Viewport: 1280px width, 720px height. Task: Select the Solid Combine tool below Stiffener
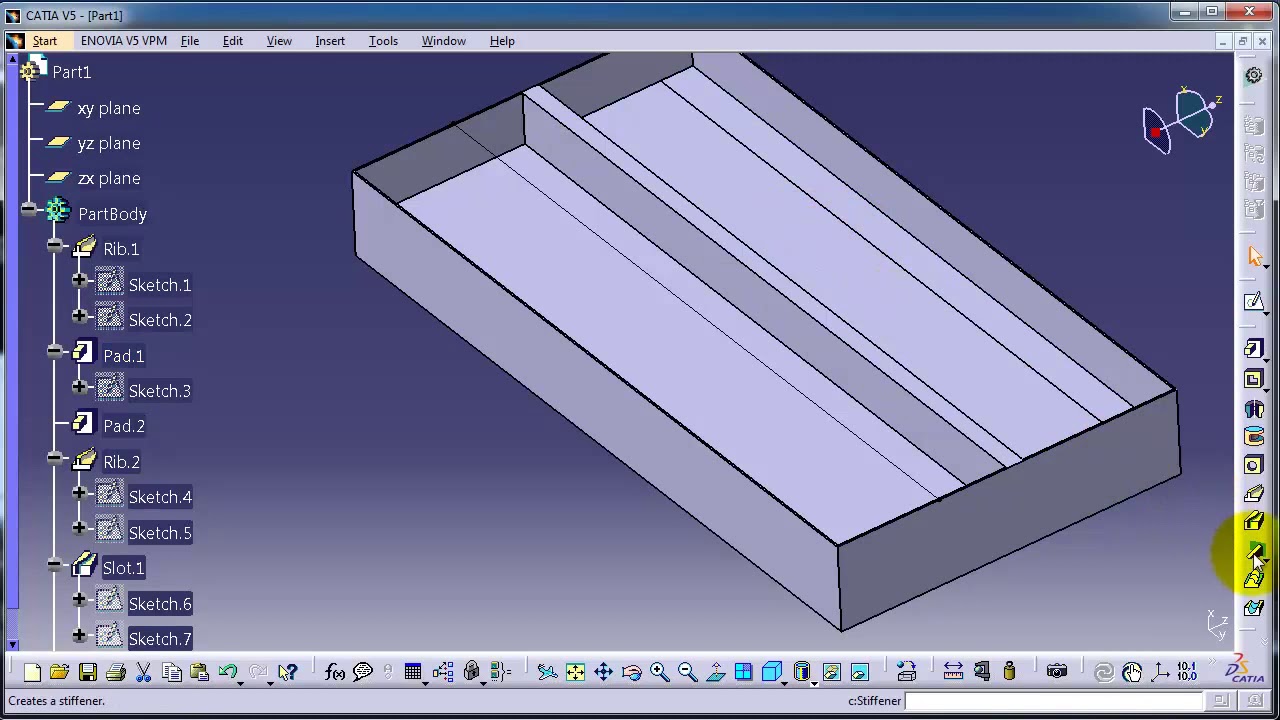(1254, 578)
